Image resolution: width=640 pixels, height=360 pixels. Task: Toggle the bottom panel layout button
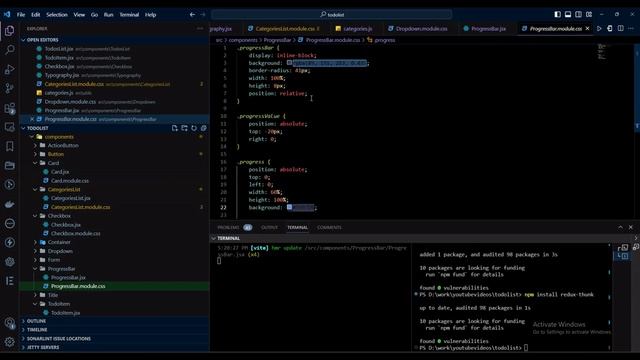[568, 14]
